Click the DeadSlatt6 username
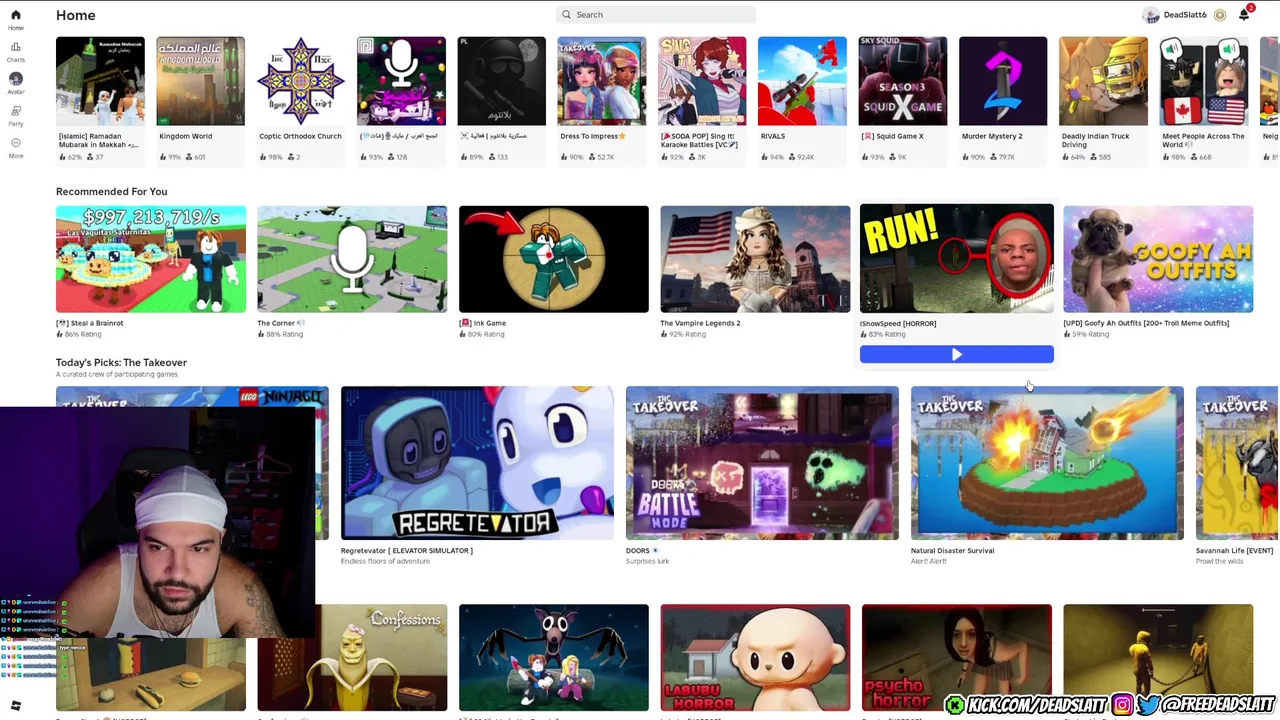The width and height of the screenshot is (1280, 720). tap(1185, 15)
